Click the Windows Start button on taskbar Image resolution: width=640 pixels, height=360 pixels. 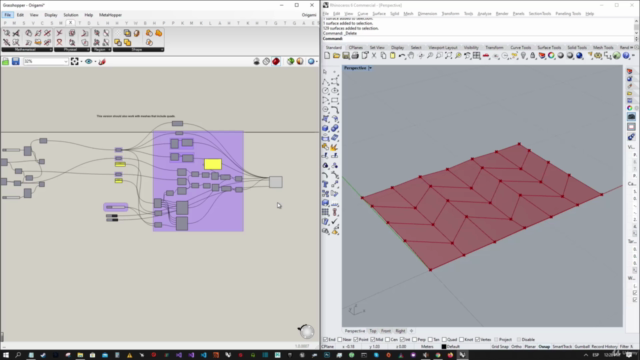pos(6,355)
